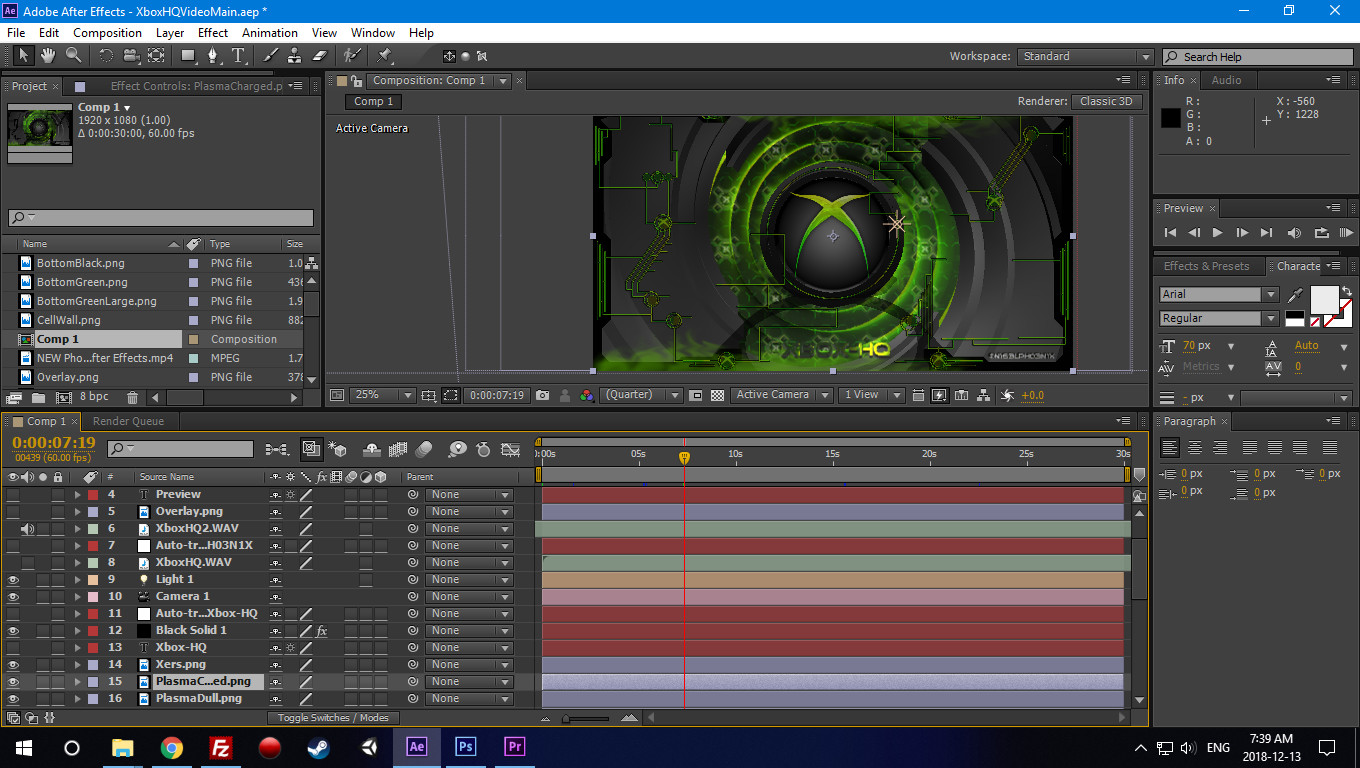Click the Draft 3D icon in timeline
Image resolution: width=1360 pixels, height=768 pixels.
(337, 449)
